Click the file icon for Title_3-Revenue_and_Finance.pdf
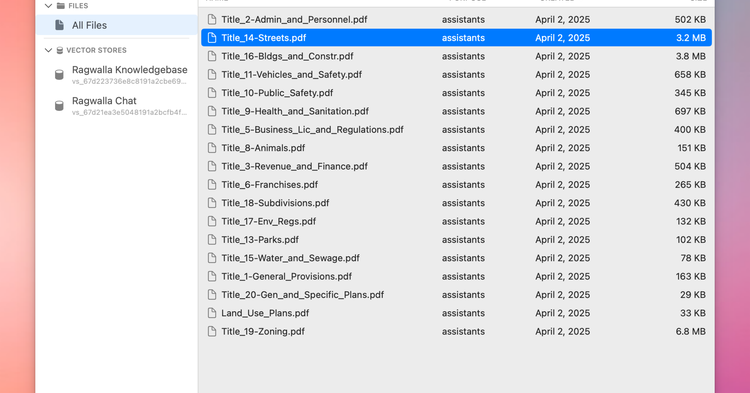Screen dimensions: 750x393 tap(212, 166)
